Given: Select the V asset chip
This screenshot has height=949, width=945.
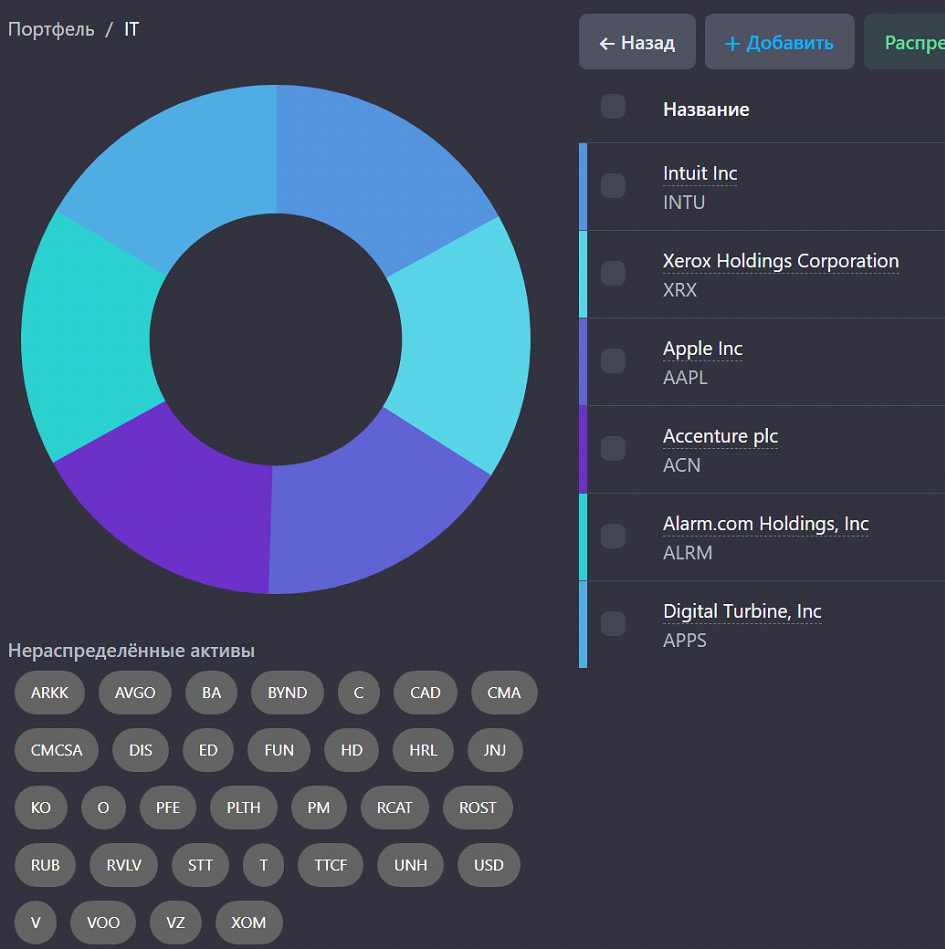Looking at the screenshot, I should tap(36, 922).
